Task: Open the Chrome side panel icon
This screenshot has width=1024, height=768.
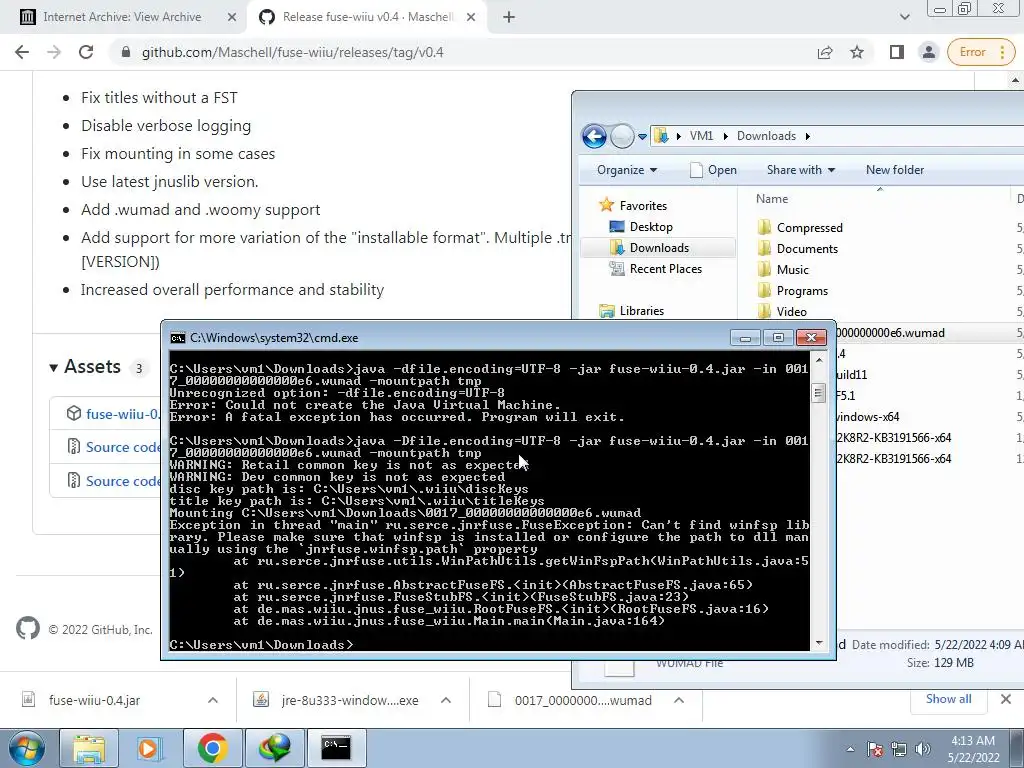Action: [897, 52]
